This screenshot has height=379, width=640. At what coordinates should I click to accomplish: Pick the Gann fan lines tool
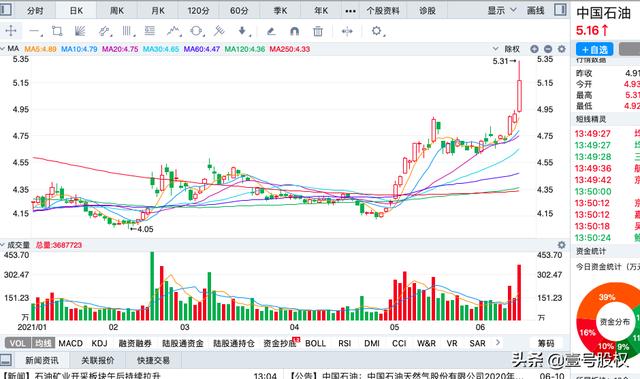[80, 31]
